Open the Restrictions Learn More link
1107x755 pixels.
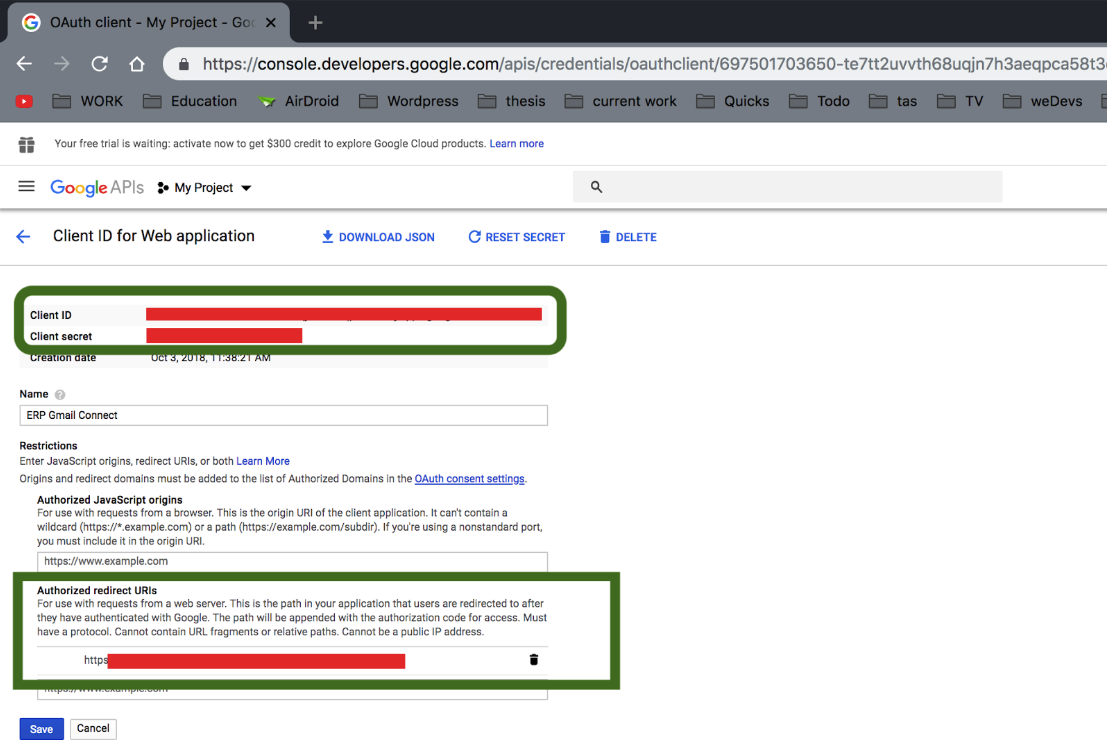(263, 461)
